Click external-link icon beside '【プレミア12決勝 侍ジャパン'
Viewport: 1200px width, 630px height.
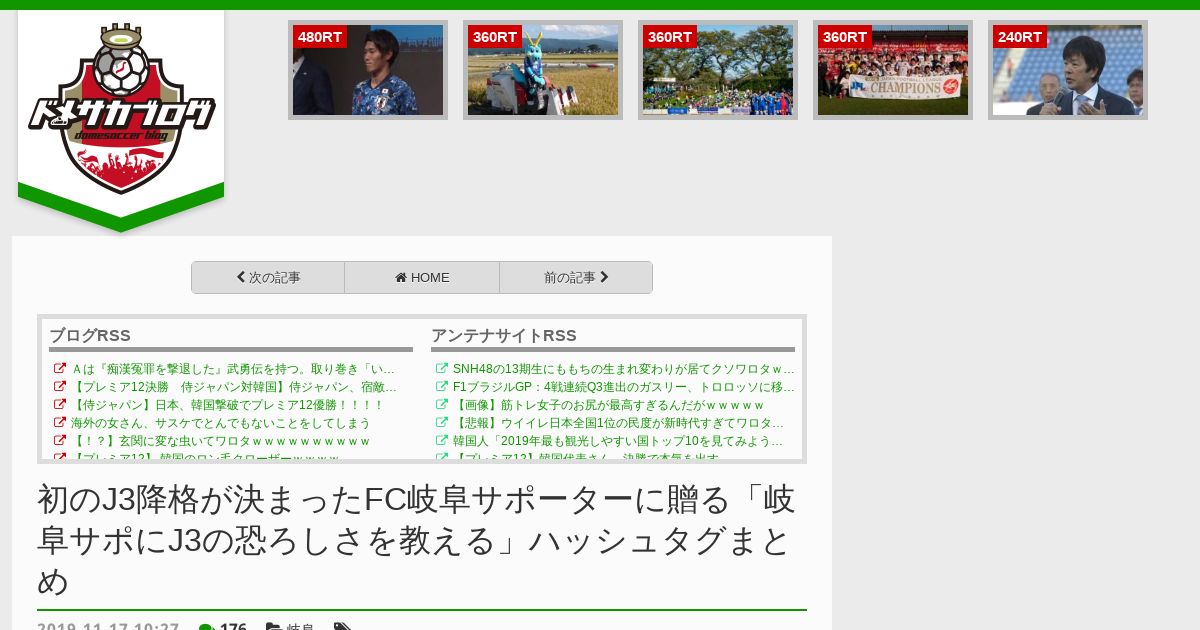60,387
